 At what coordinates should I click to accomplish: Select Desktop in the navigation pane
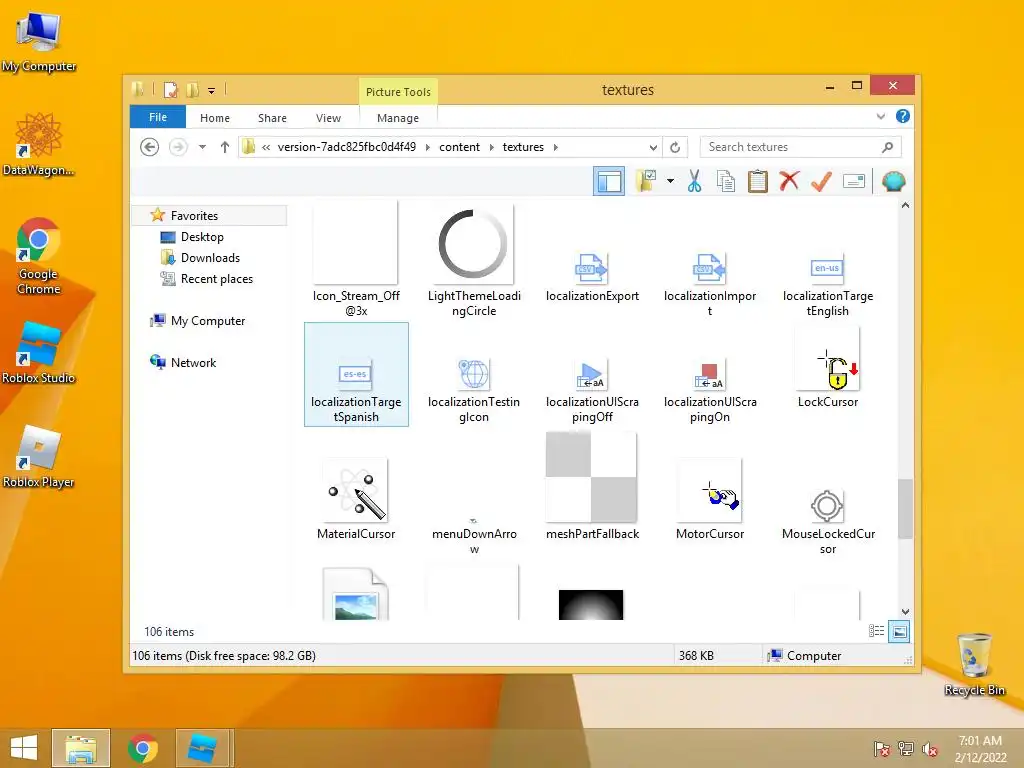[x=202, y=236]
